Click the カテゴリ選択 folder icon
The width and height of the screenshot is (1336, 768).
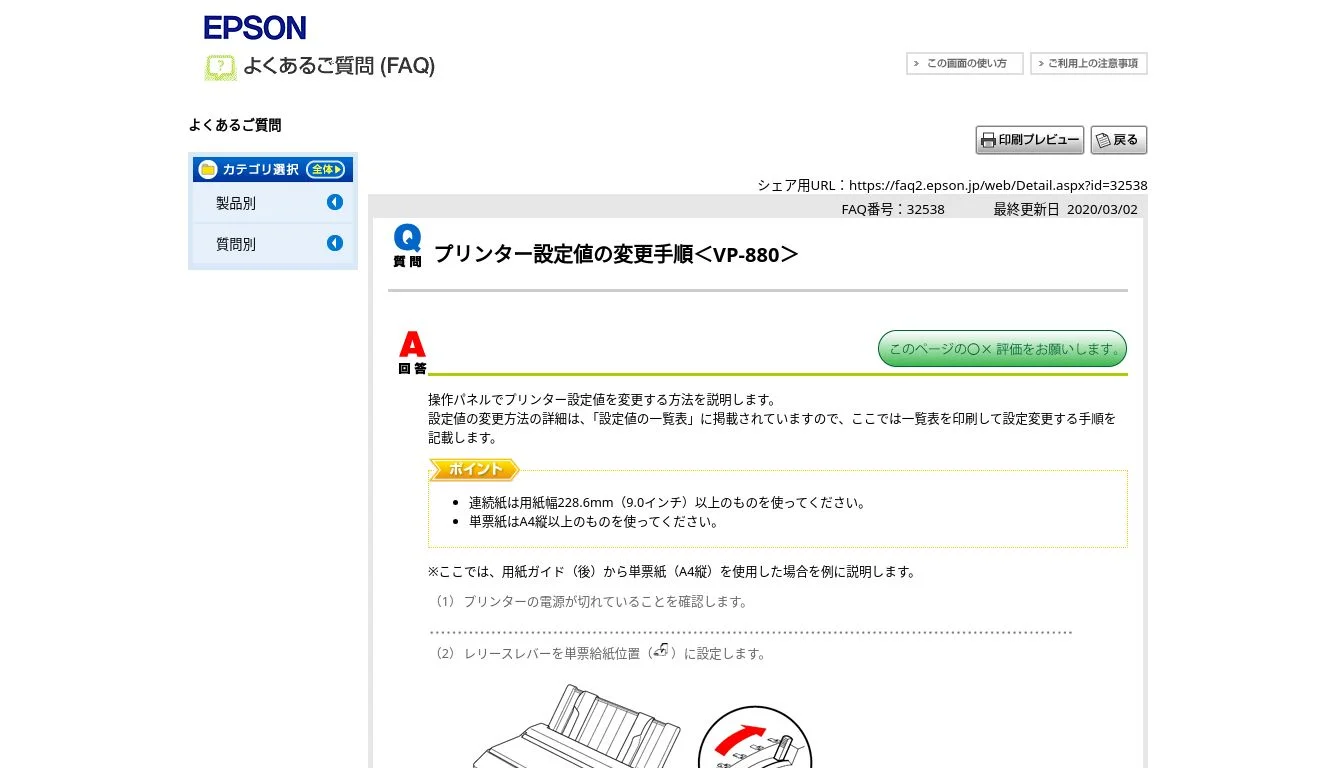(x=208, y=169)
